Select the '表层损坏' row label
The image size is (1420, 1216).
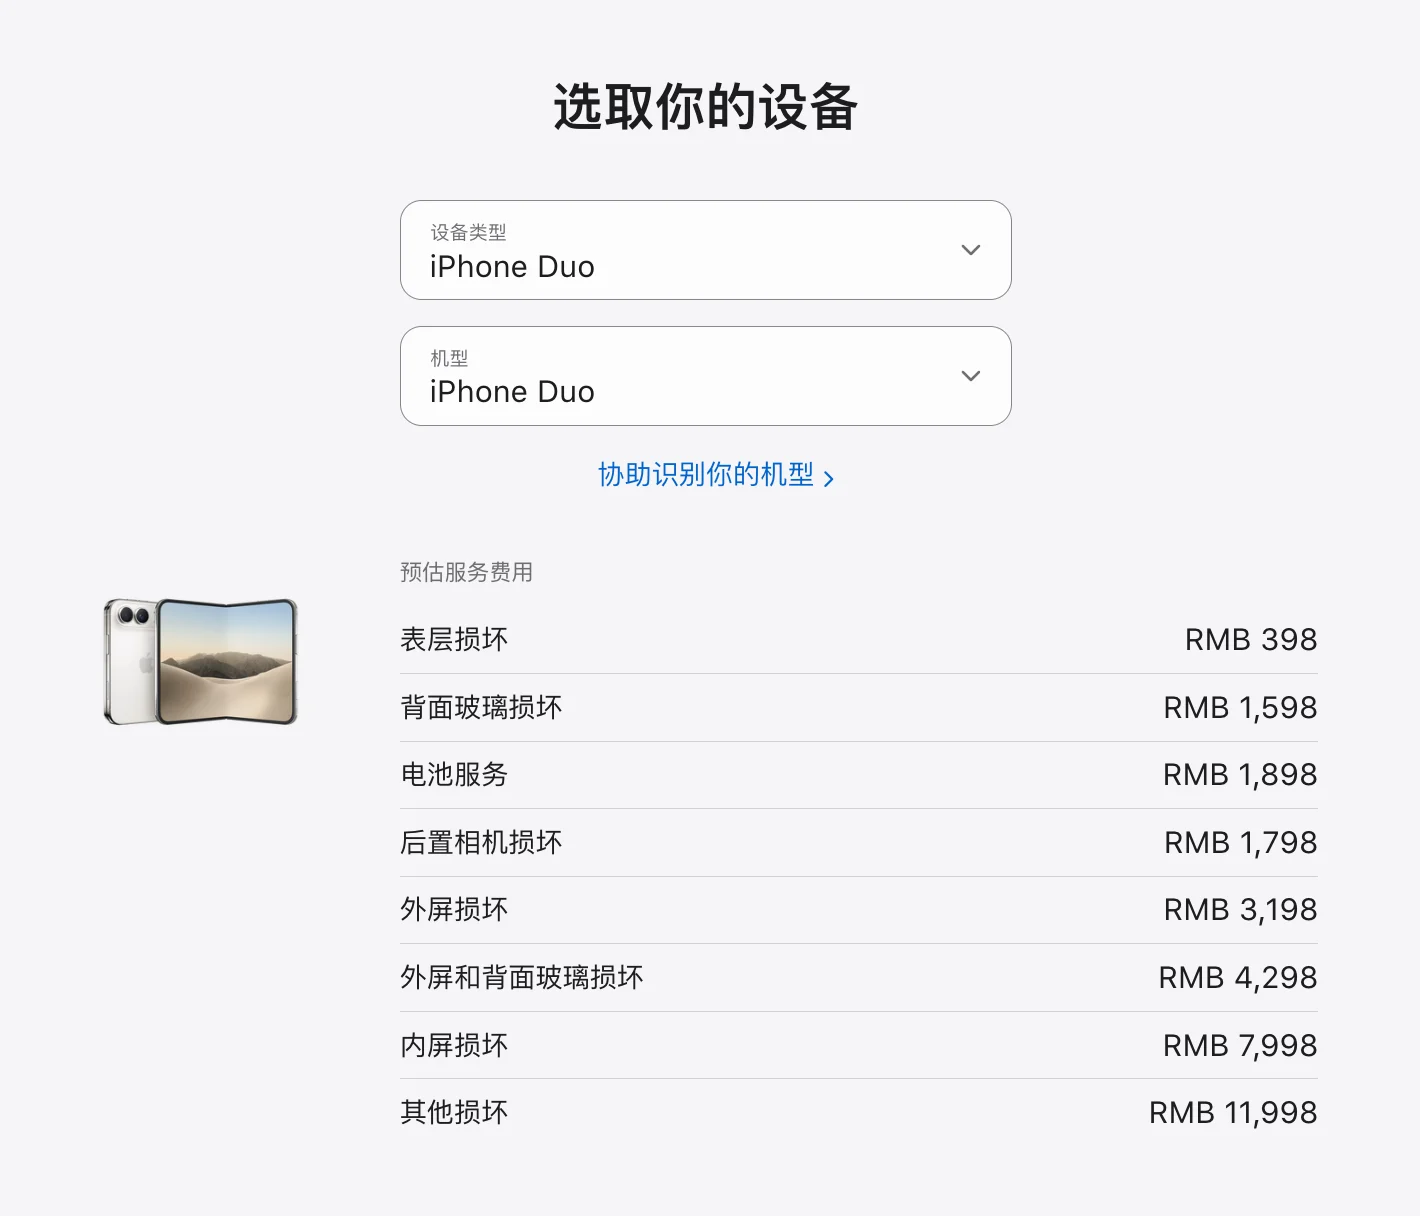pyautogui.click(x=454, y=640)
